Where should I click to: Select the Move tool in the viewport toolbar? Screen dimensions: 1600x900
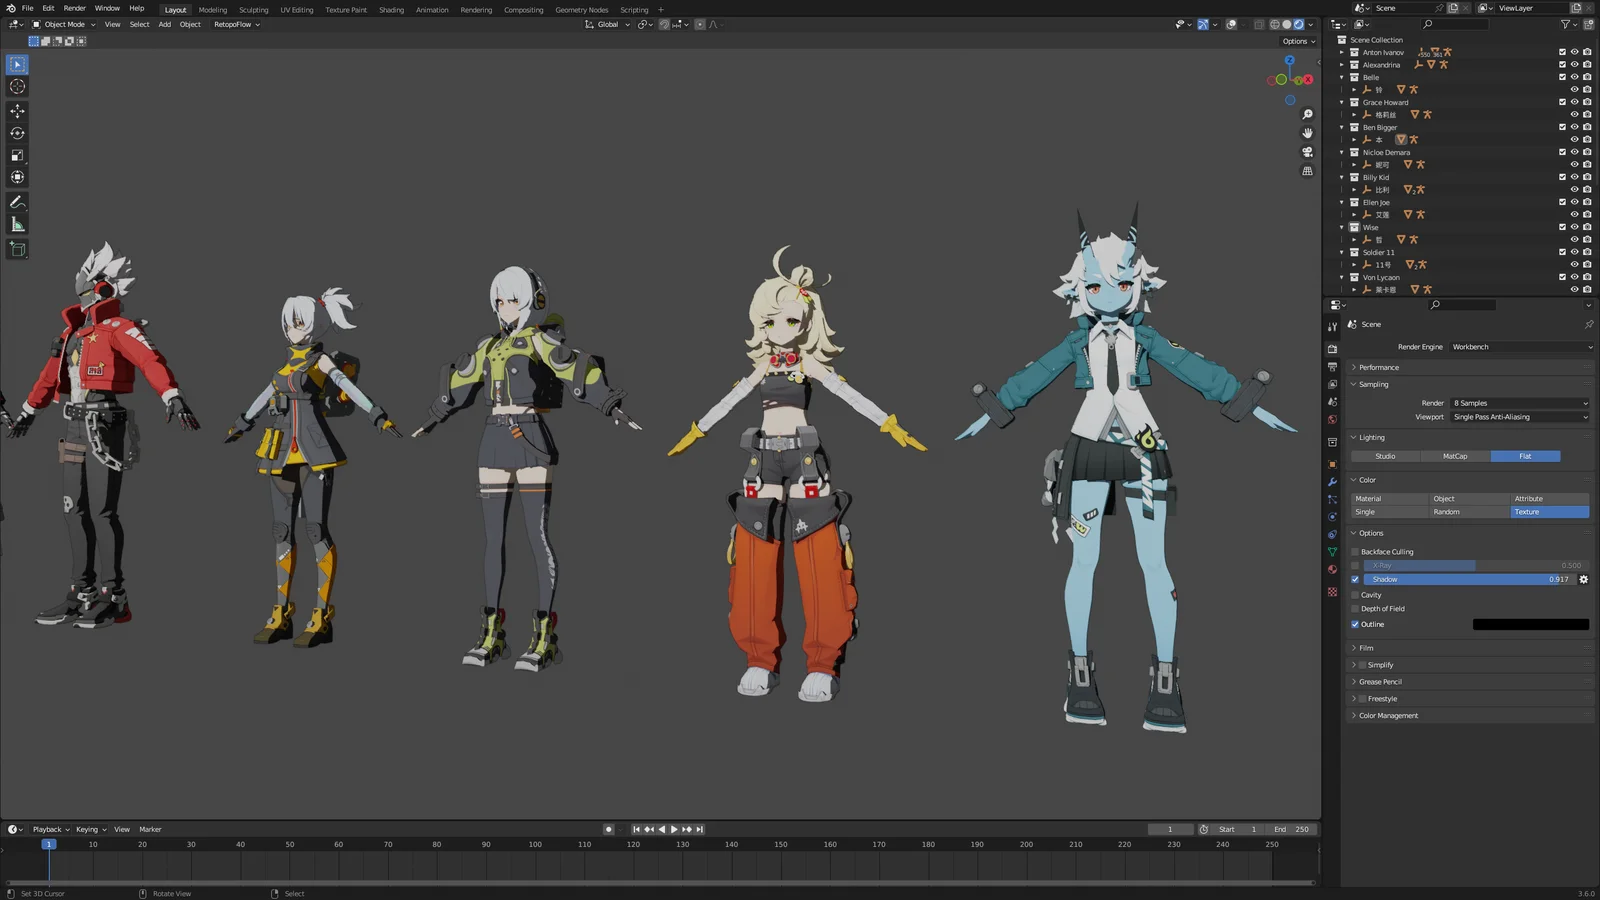tap(17, 110)
